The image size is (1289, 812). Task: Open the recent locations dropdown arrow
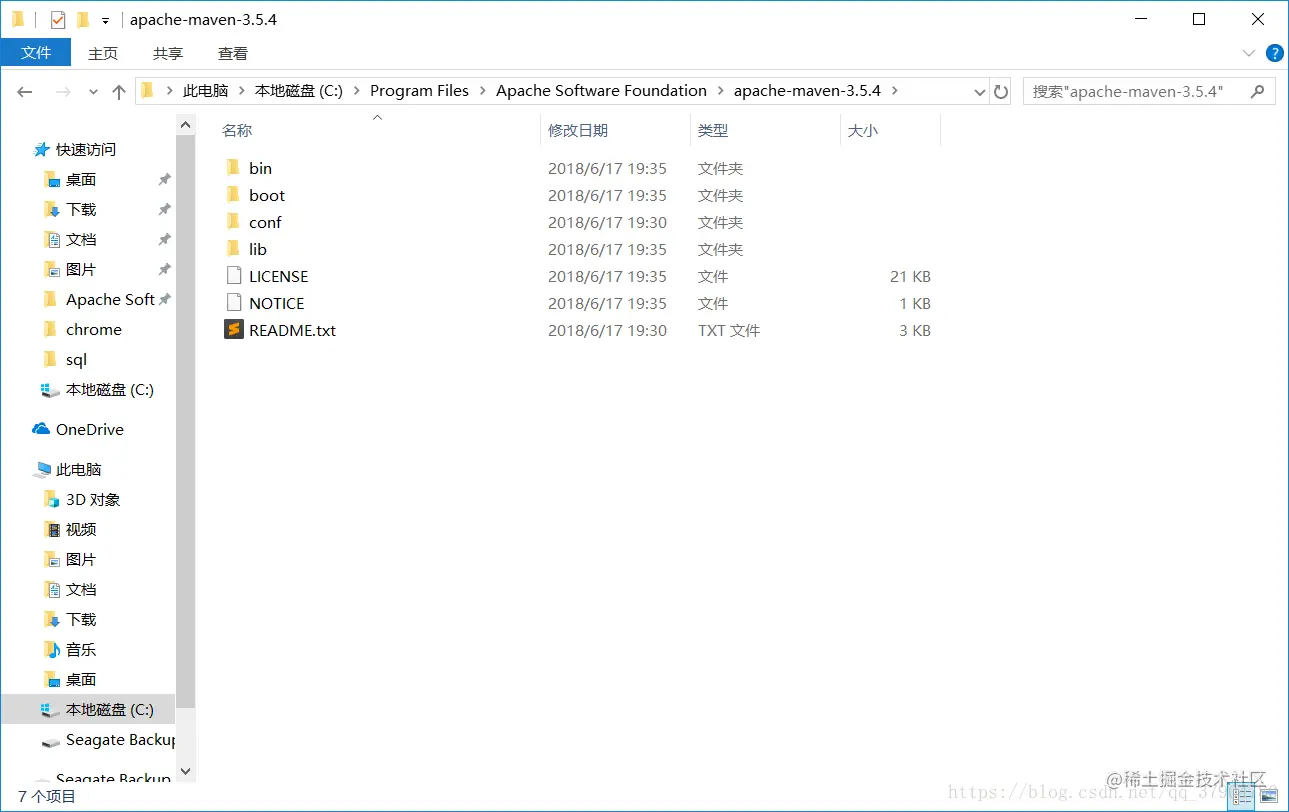tap(93, 91)
